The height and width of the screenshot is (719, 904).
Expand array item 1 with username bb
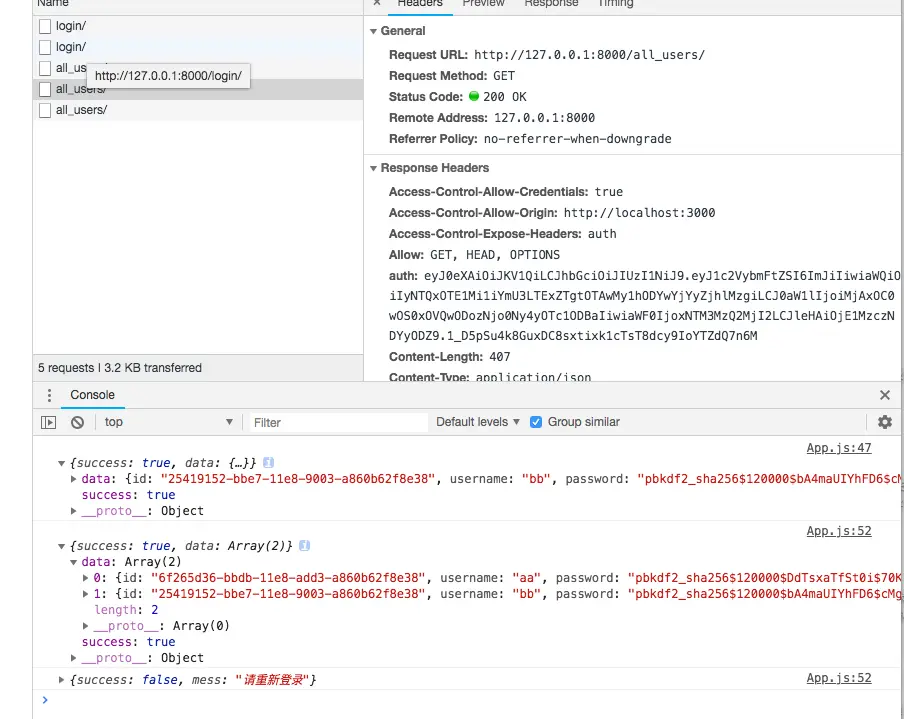pyautogui.click(x=86, y=594)
